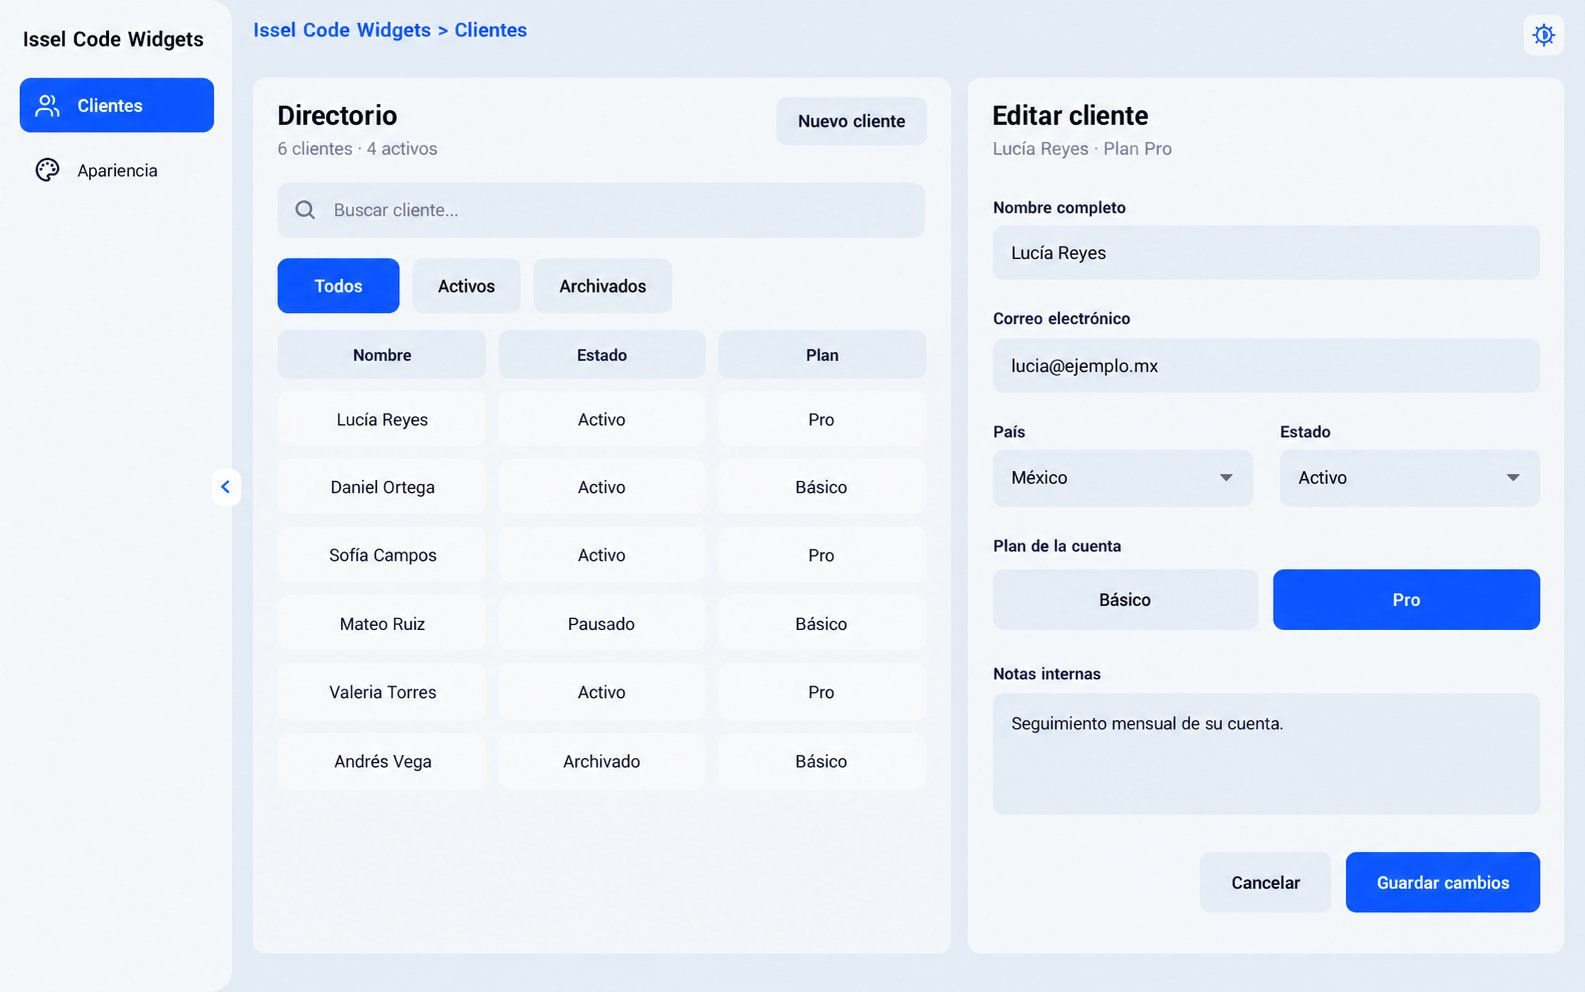Open Apariencia in the sidebar menu
Screen dimensions: 1585x992
point(117,170)
